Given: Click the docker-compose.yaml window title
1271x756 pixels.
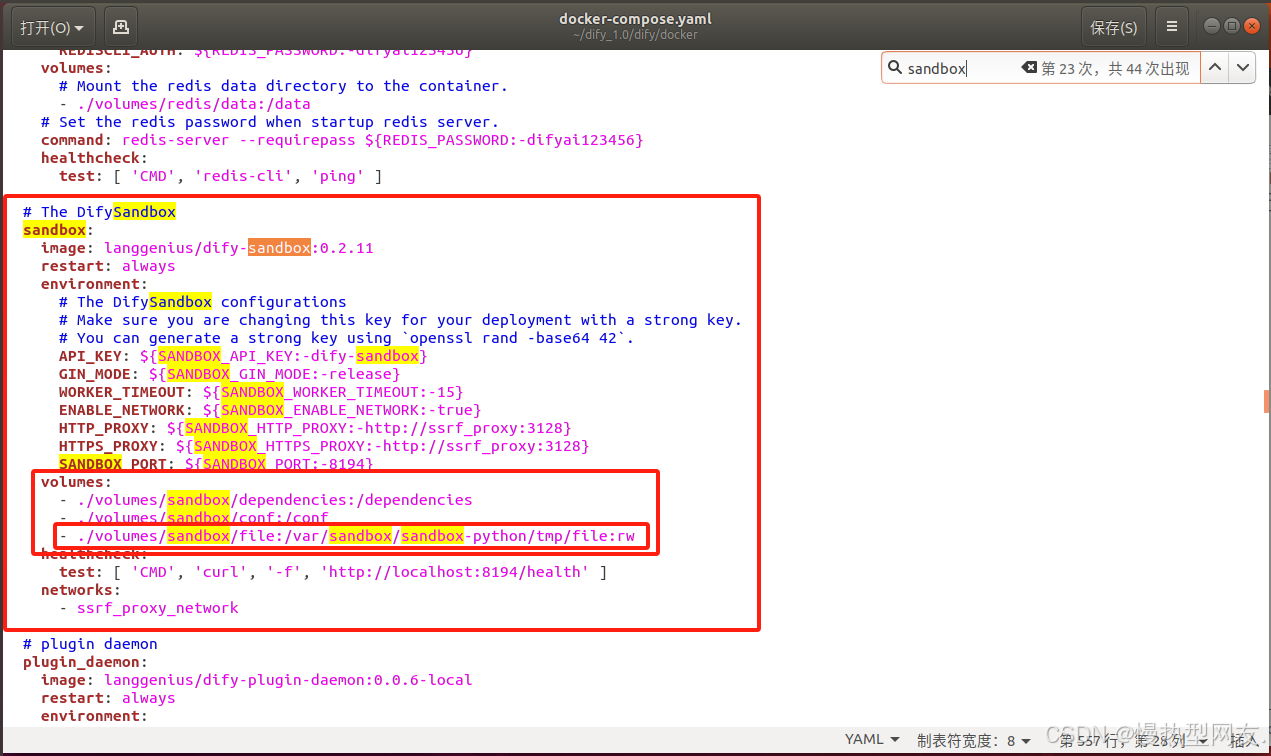Looking at the screenshot, I should pos(635,19).
